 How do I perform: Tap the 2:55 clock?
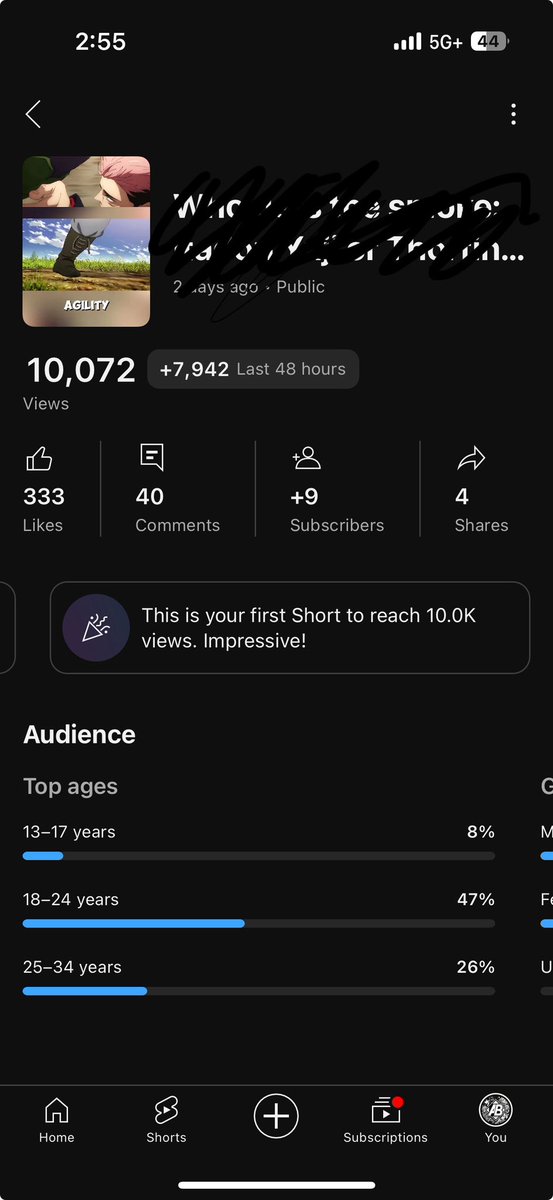tap(101, 42)
